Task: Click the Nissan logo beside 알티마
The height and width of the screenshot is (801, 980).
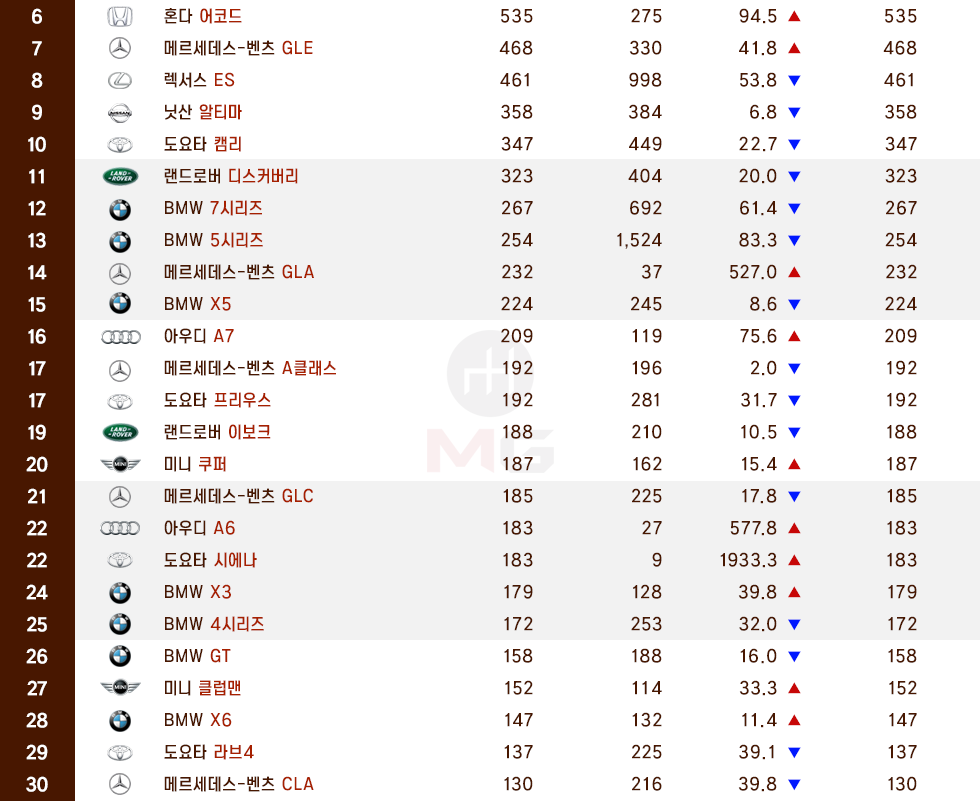Action: pyautogui.click(x=120, y=112)
